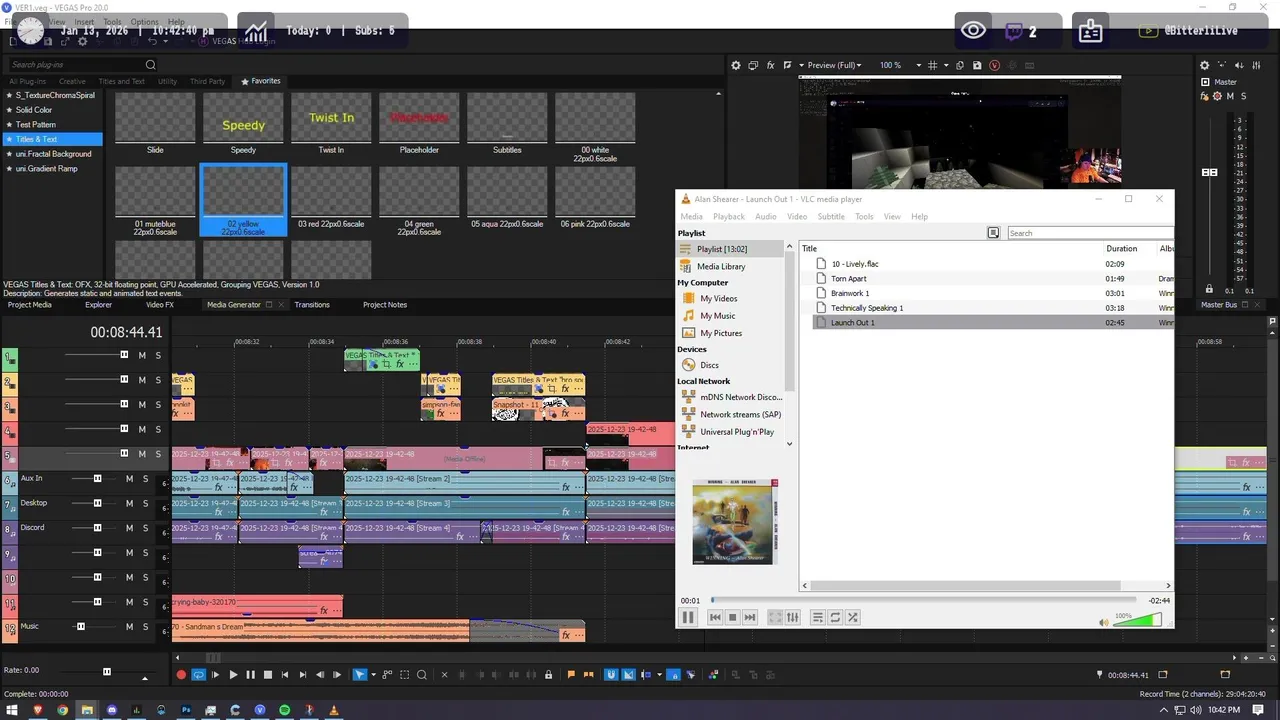Toggle Automatic Crossfades icon
Viewport: 1280px width, 720px height.
[x=628, y=675]
